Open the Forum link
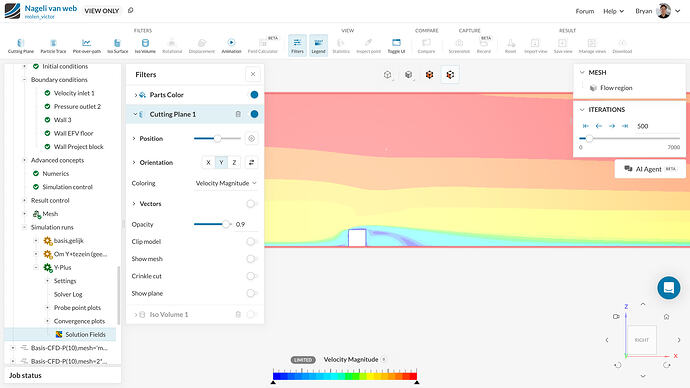Screen dimensions: 690x388 (584, 11)
